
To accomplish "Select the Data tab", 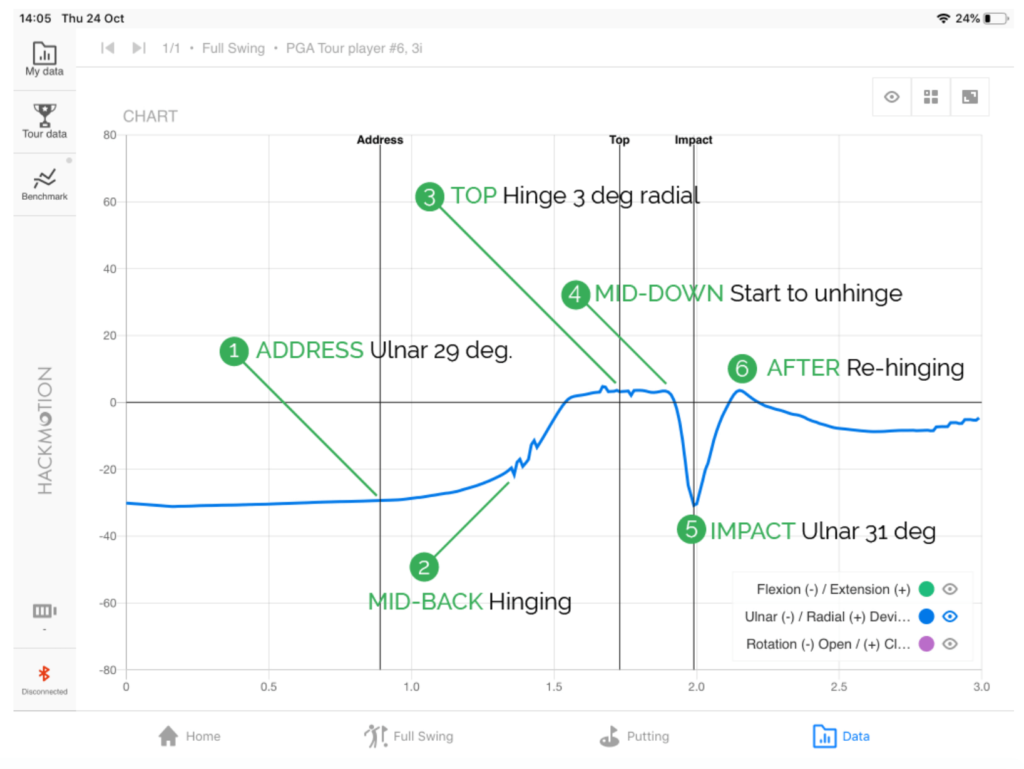I will pyautogui.click(x=841, y=737).
